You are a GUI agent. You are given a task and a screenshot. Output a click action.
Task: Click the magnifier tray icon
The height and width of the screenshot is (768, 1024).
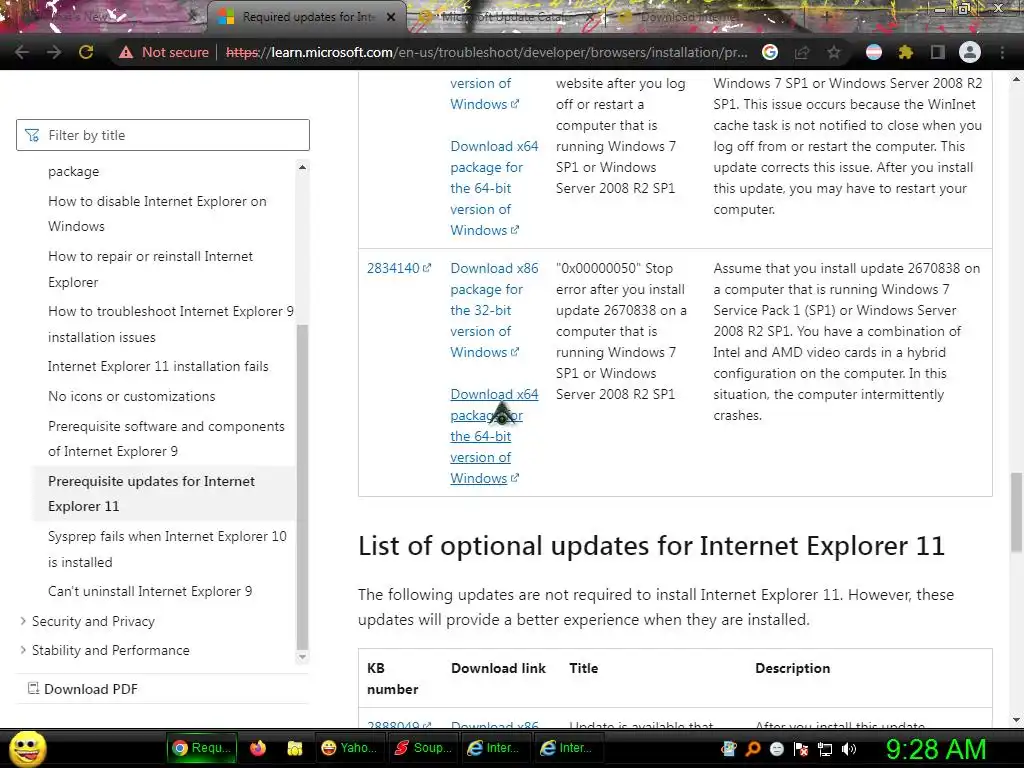[753, 749]
